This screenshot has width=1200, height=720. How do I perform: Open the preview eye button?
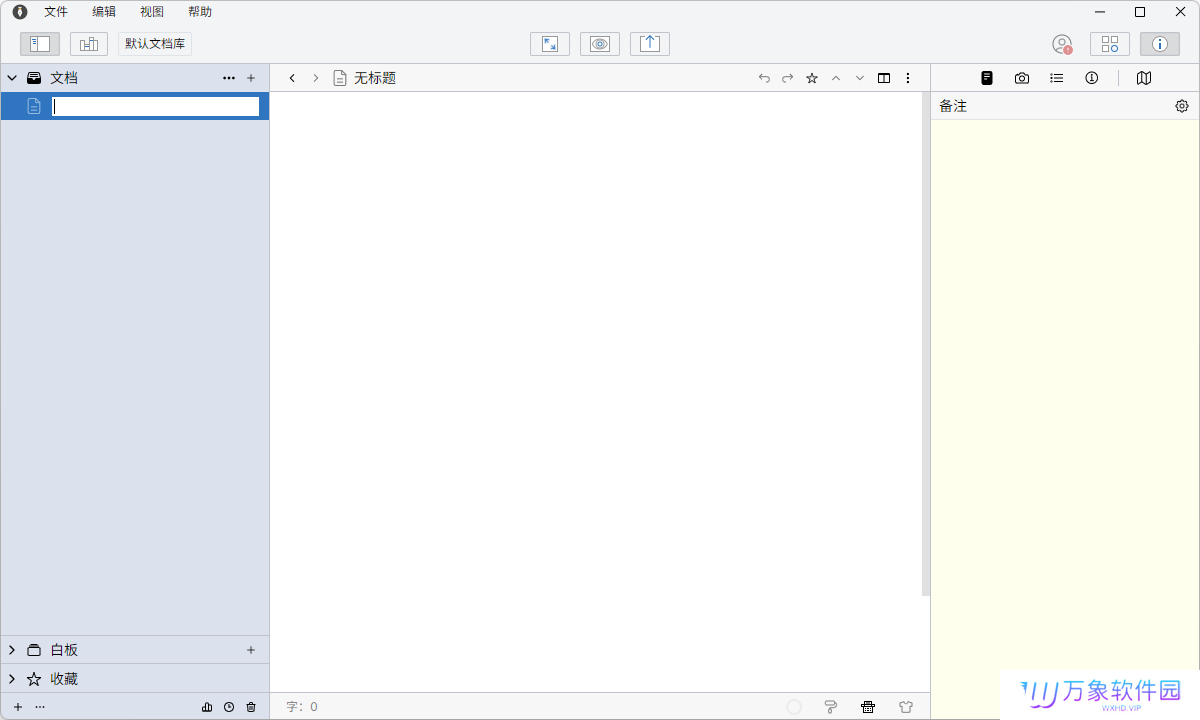pyautogui.click(x=600, y=44)
